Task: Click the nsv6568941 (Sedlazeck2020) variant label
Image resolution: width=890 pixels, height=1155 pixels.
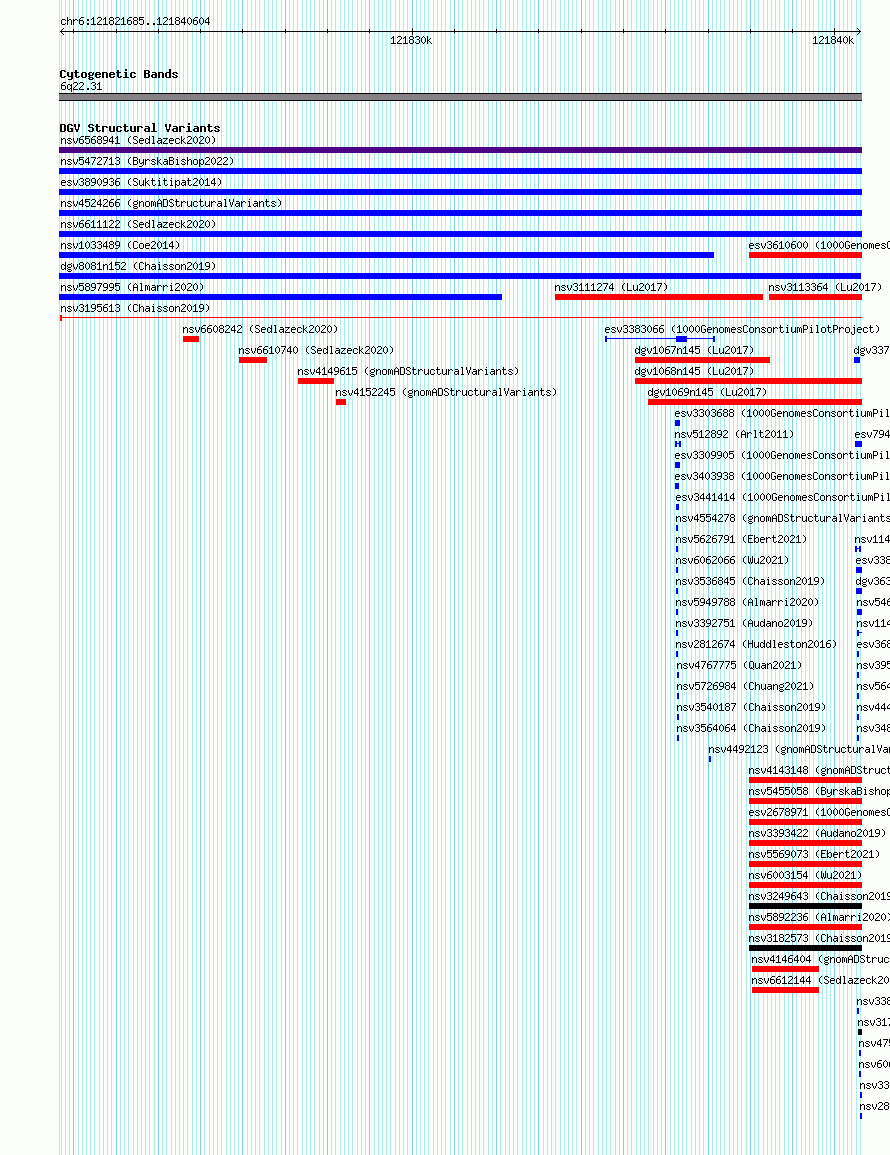Action: point(138,140)
